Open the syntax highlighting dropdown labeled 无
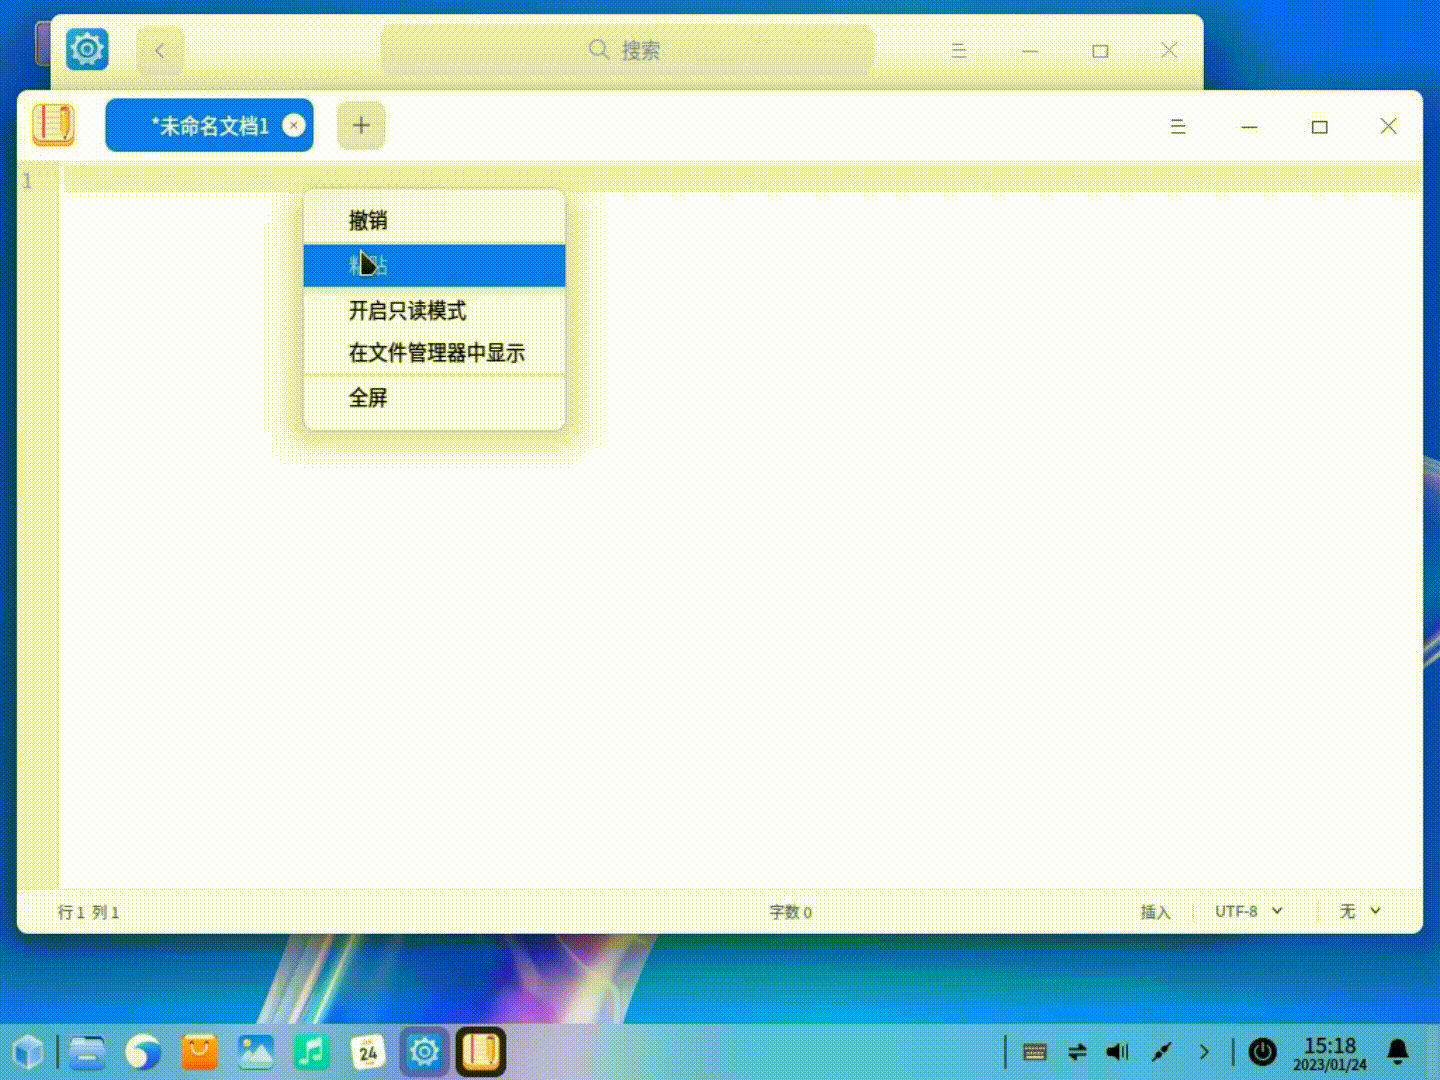1440x1080 pixels. point(1358,911)
